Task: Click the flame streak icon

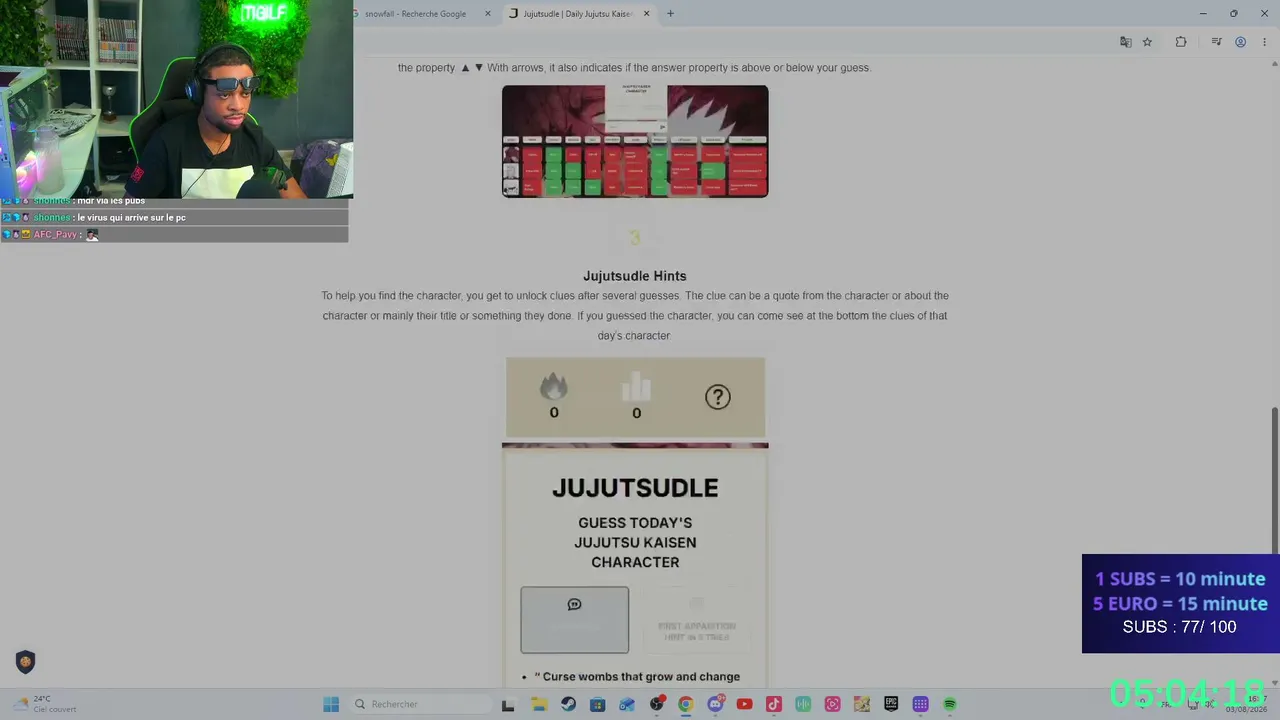Action: pos(554,386)
